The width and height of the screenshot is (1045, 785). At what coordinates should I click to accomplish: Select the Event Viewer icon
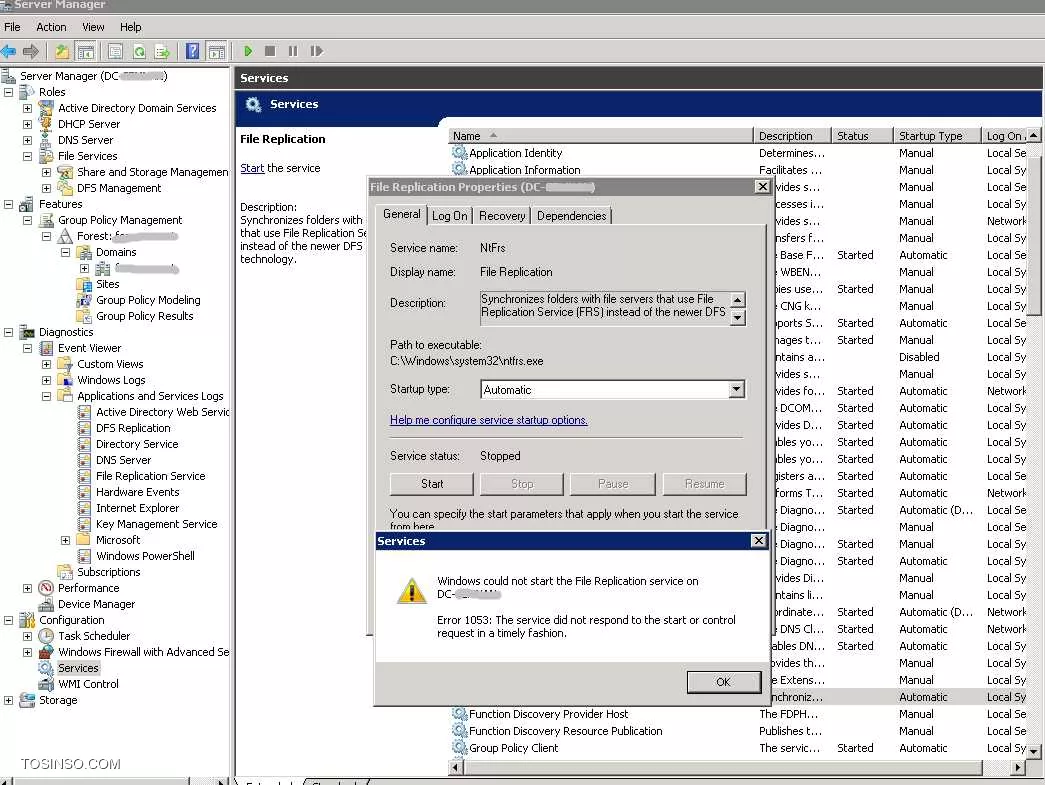coord(46,348)
